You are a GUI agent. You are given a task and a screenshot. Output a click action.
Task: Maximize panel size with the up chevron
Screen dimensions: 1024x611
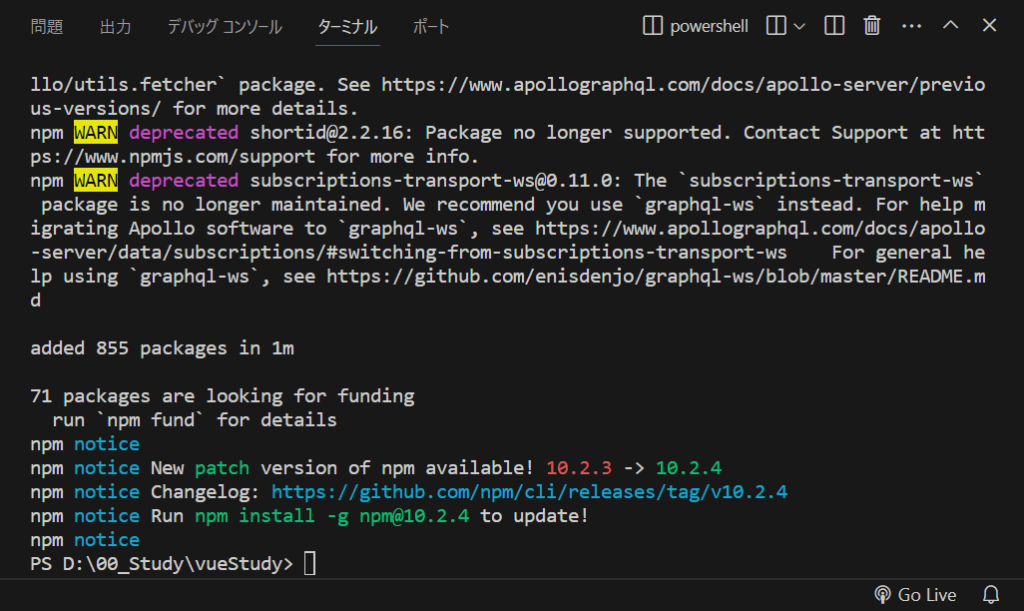click(951, 25)
